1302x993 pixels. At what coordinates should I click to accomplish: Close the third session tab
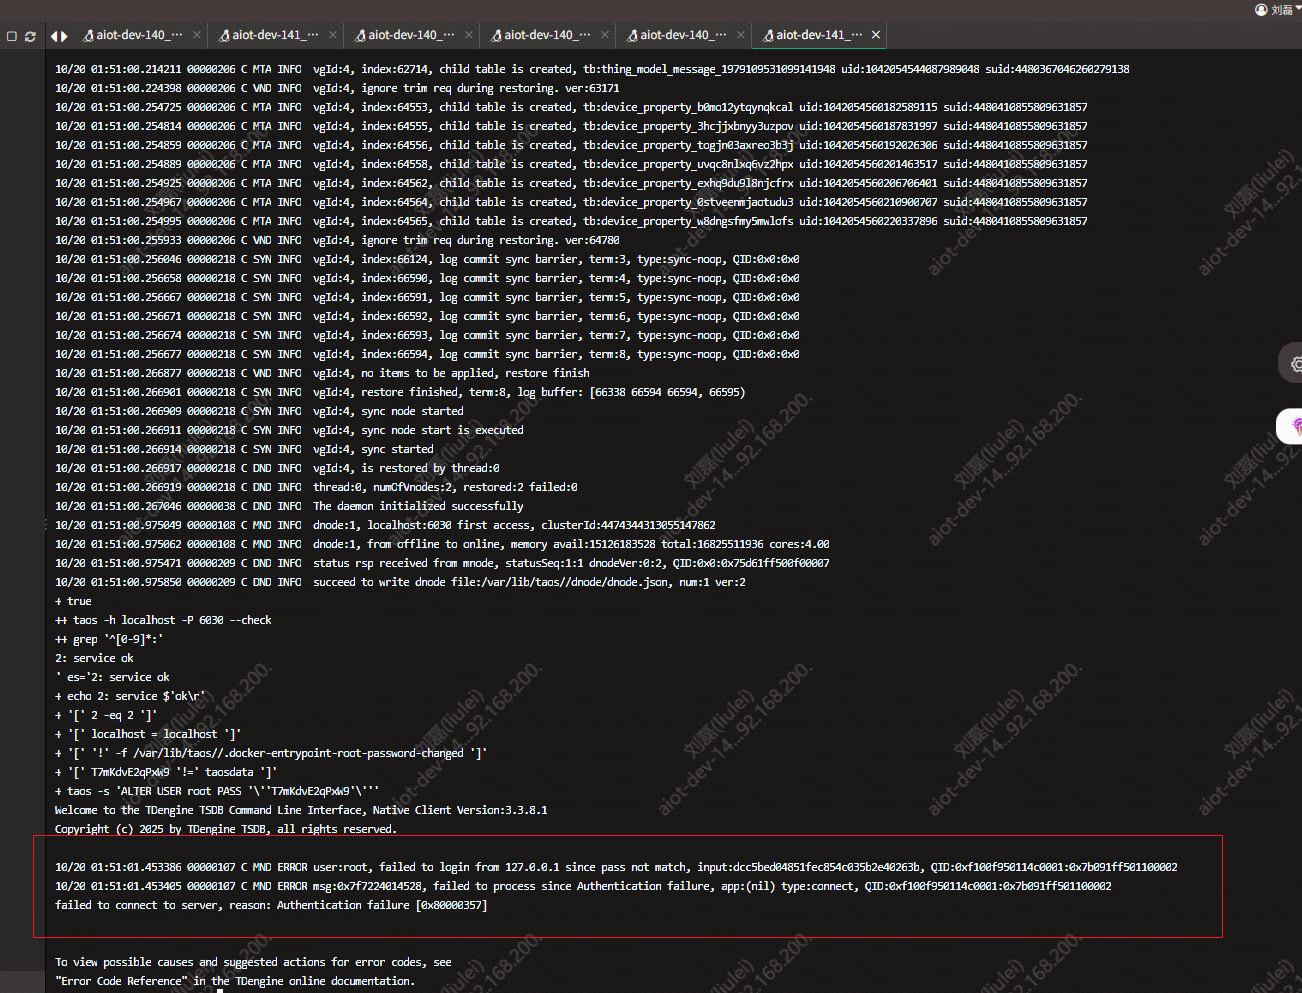click(469, 35)
